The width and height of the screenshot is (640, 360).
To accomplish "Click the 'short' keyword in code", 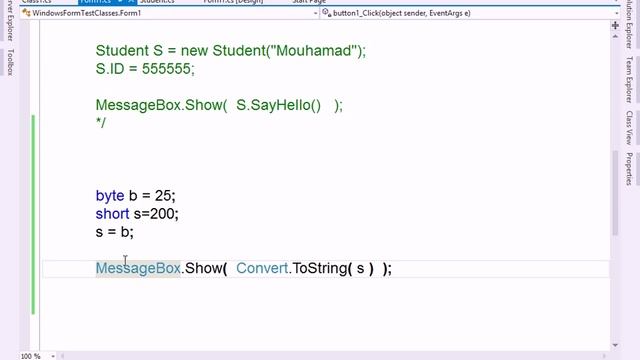I will pyautogui.click(x=112, y=214).
